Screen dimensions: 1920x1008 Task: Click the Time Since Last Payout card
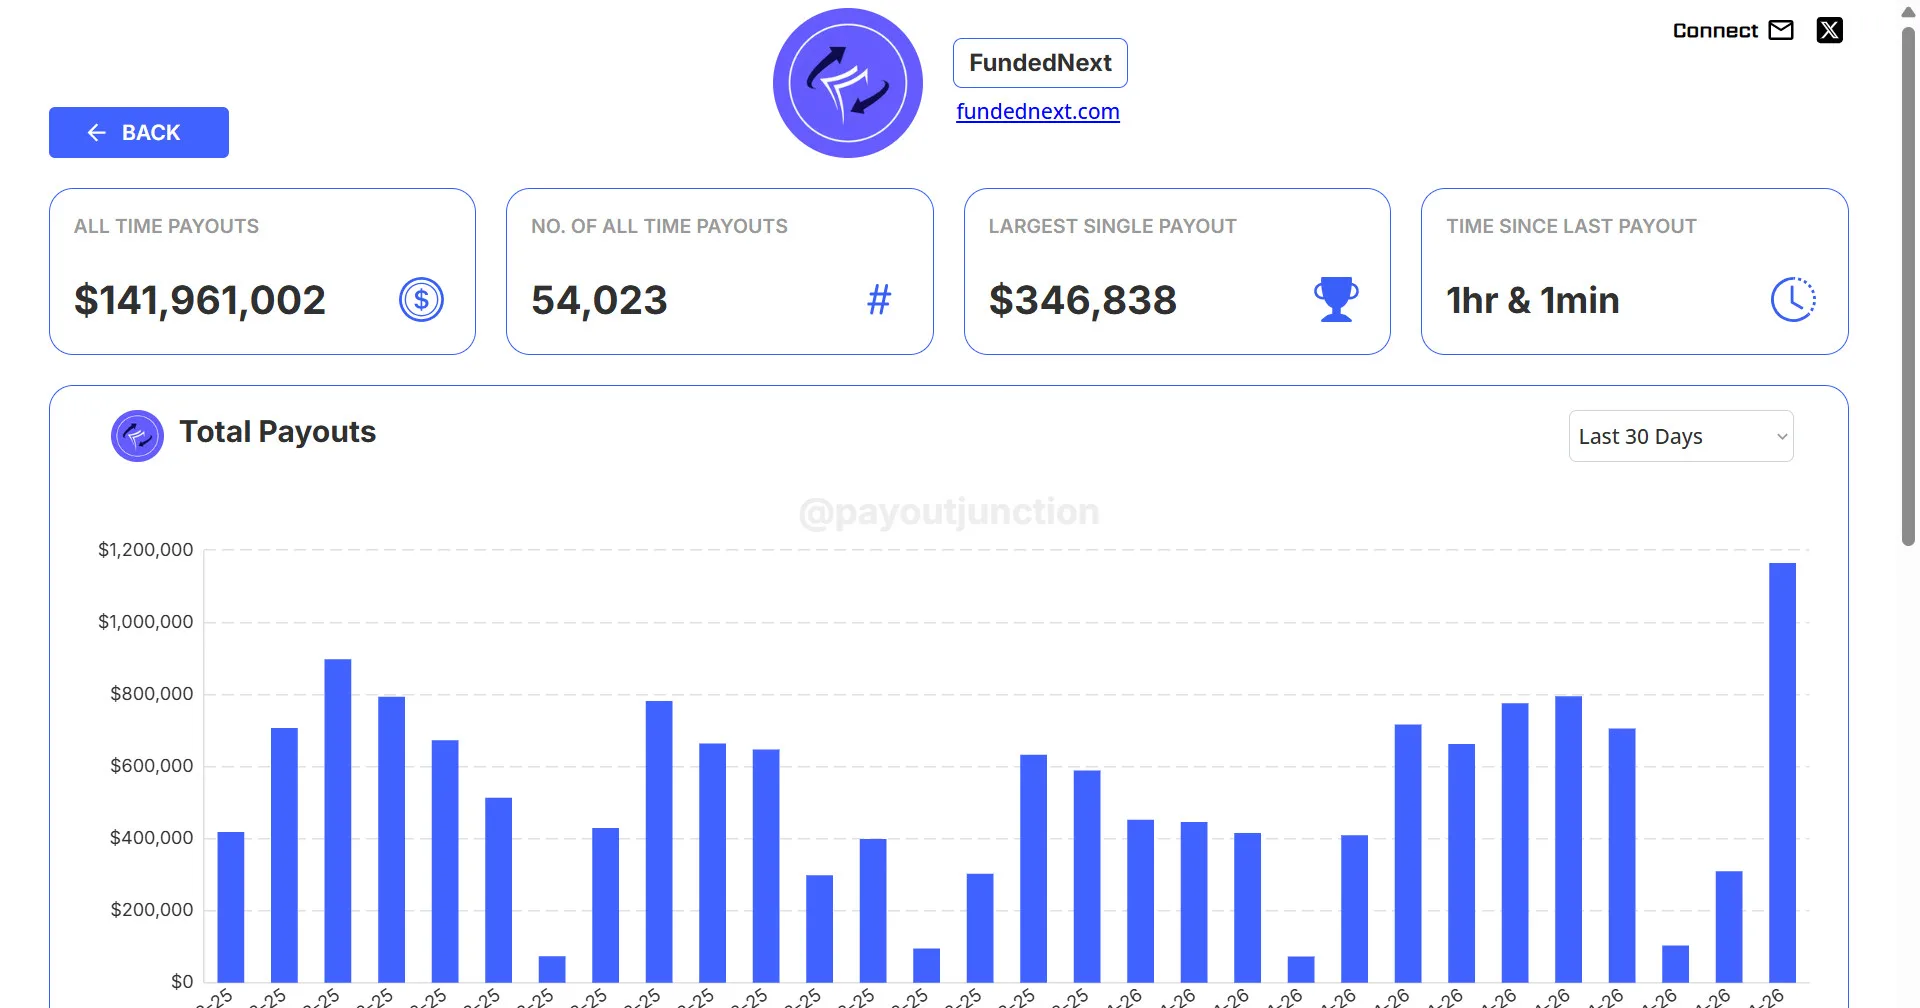[1634, 271]
